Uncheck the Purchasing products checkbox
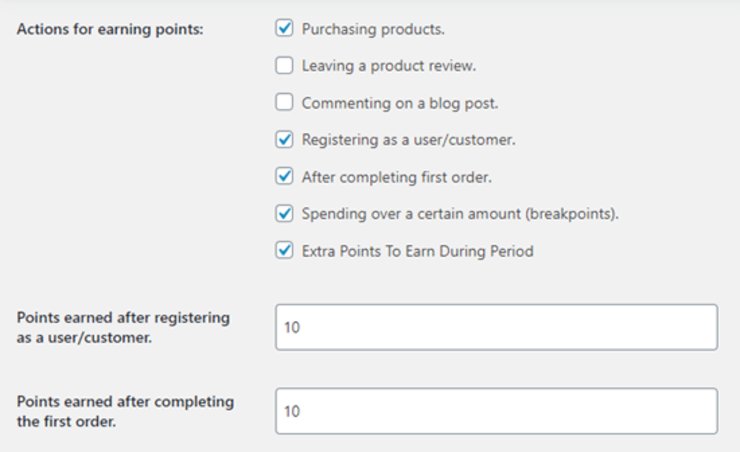 pyautogui.click(x=284, y=28)
